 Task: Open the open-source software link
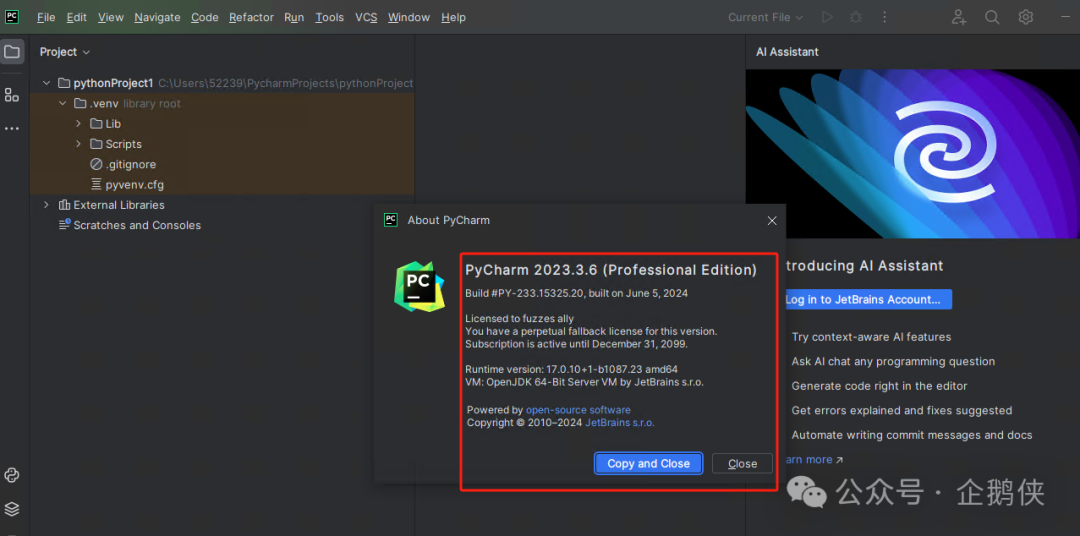click(578, 410)
